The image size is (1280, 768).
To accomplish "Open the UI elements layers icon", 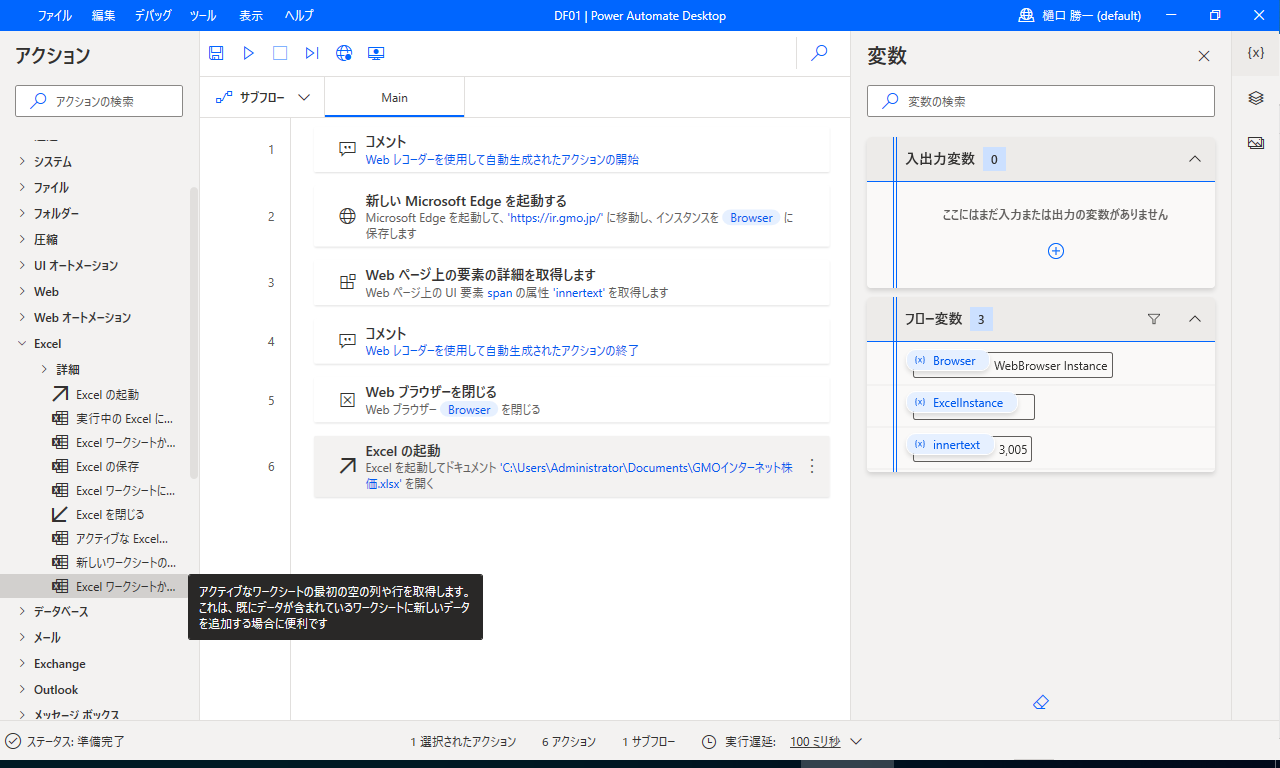I will point(1256,98).
